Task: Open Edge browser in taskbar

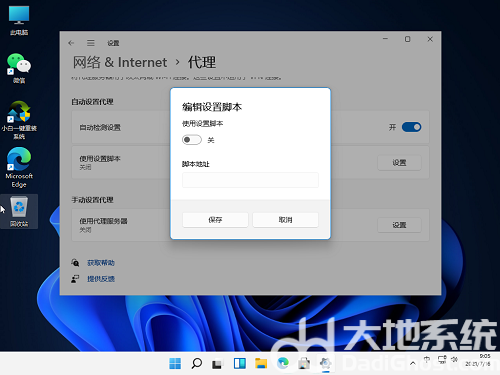Action: point(283,363)
